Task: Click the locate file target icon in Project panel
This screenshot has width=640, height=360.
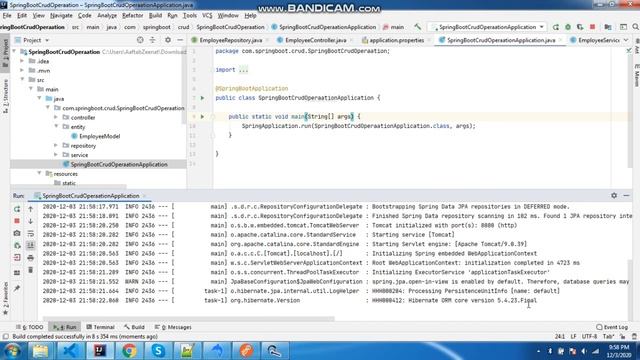Action: 140,40
